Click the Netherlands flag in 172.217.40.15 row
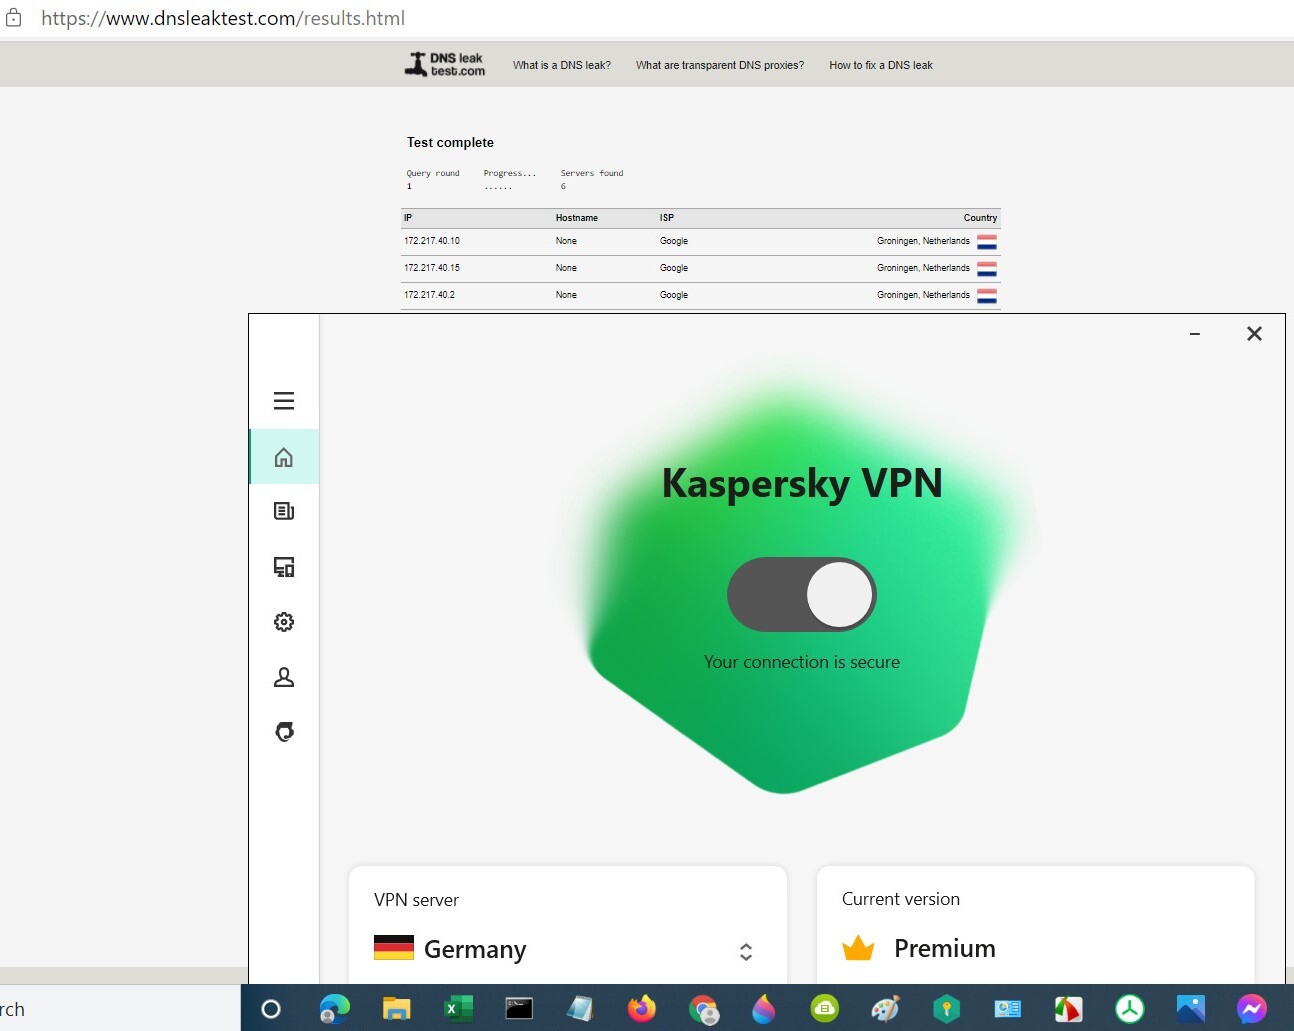Screen dimensions: 1294x1031 click(987, 269)
